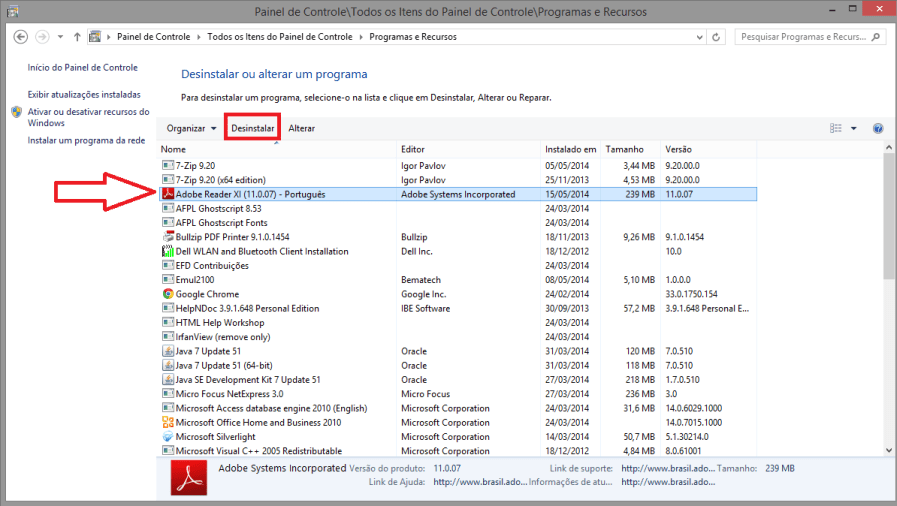Refresh the Programas e Recursos view

coord(716,37)
